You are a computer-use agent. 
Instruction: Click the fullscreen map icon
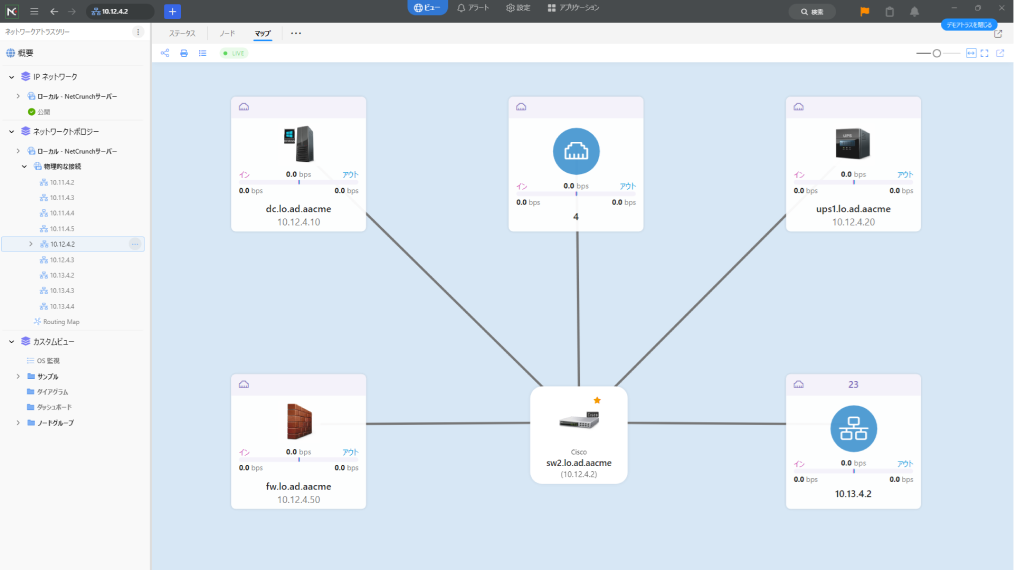coord(985,53)
